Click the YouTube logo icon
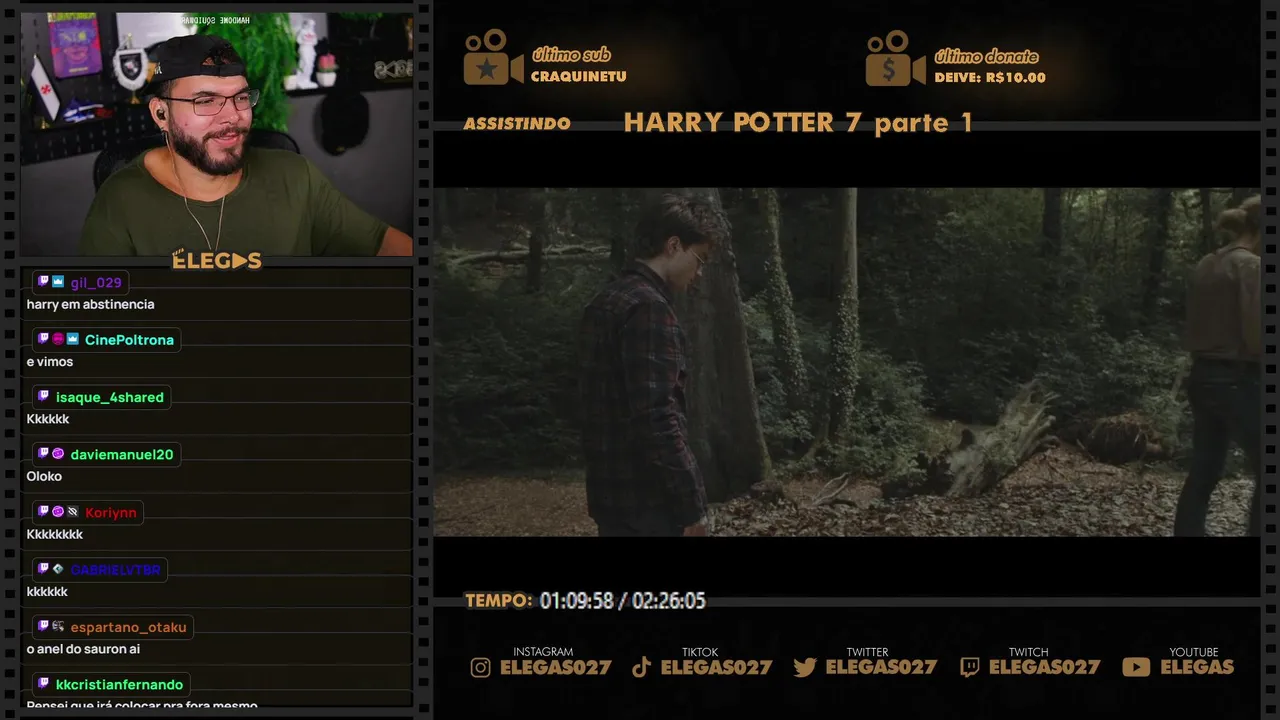This screenshot has width=1280, height=720. click(x=1136, y=667)
